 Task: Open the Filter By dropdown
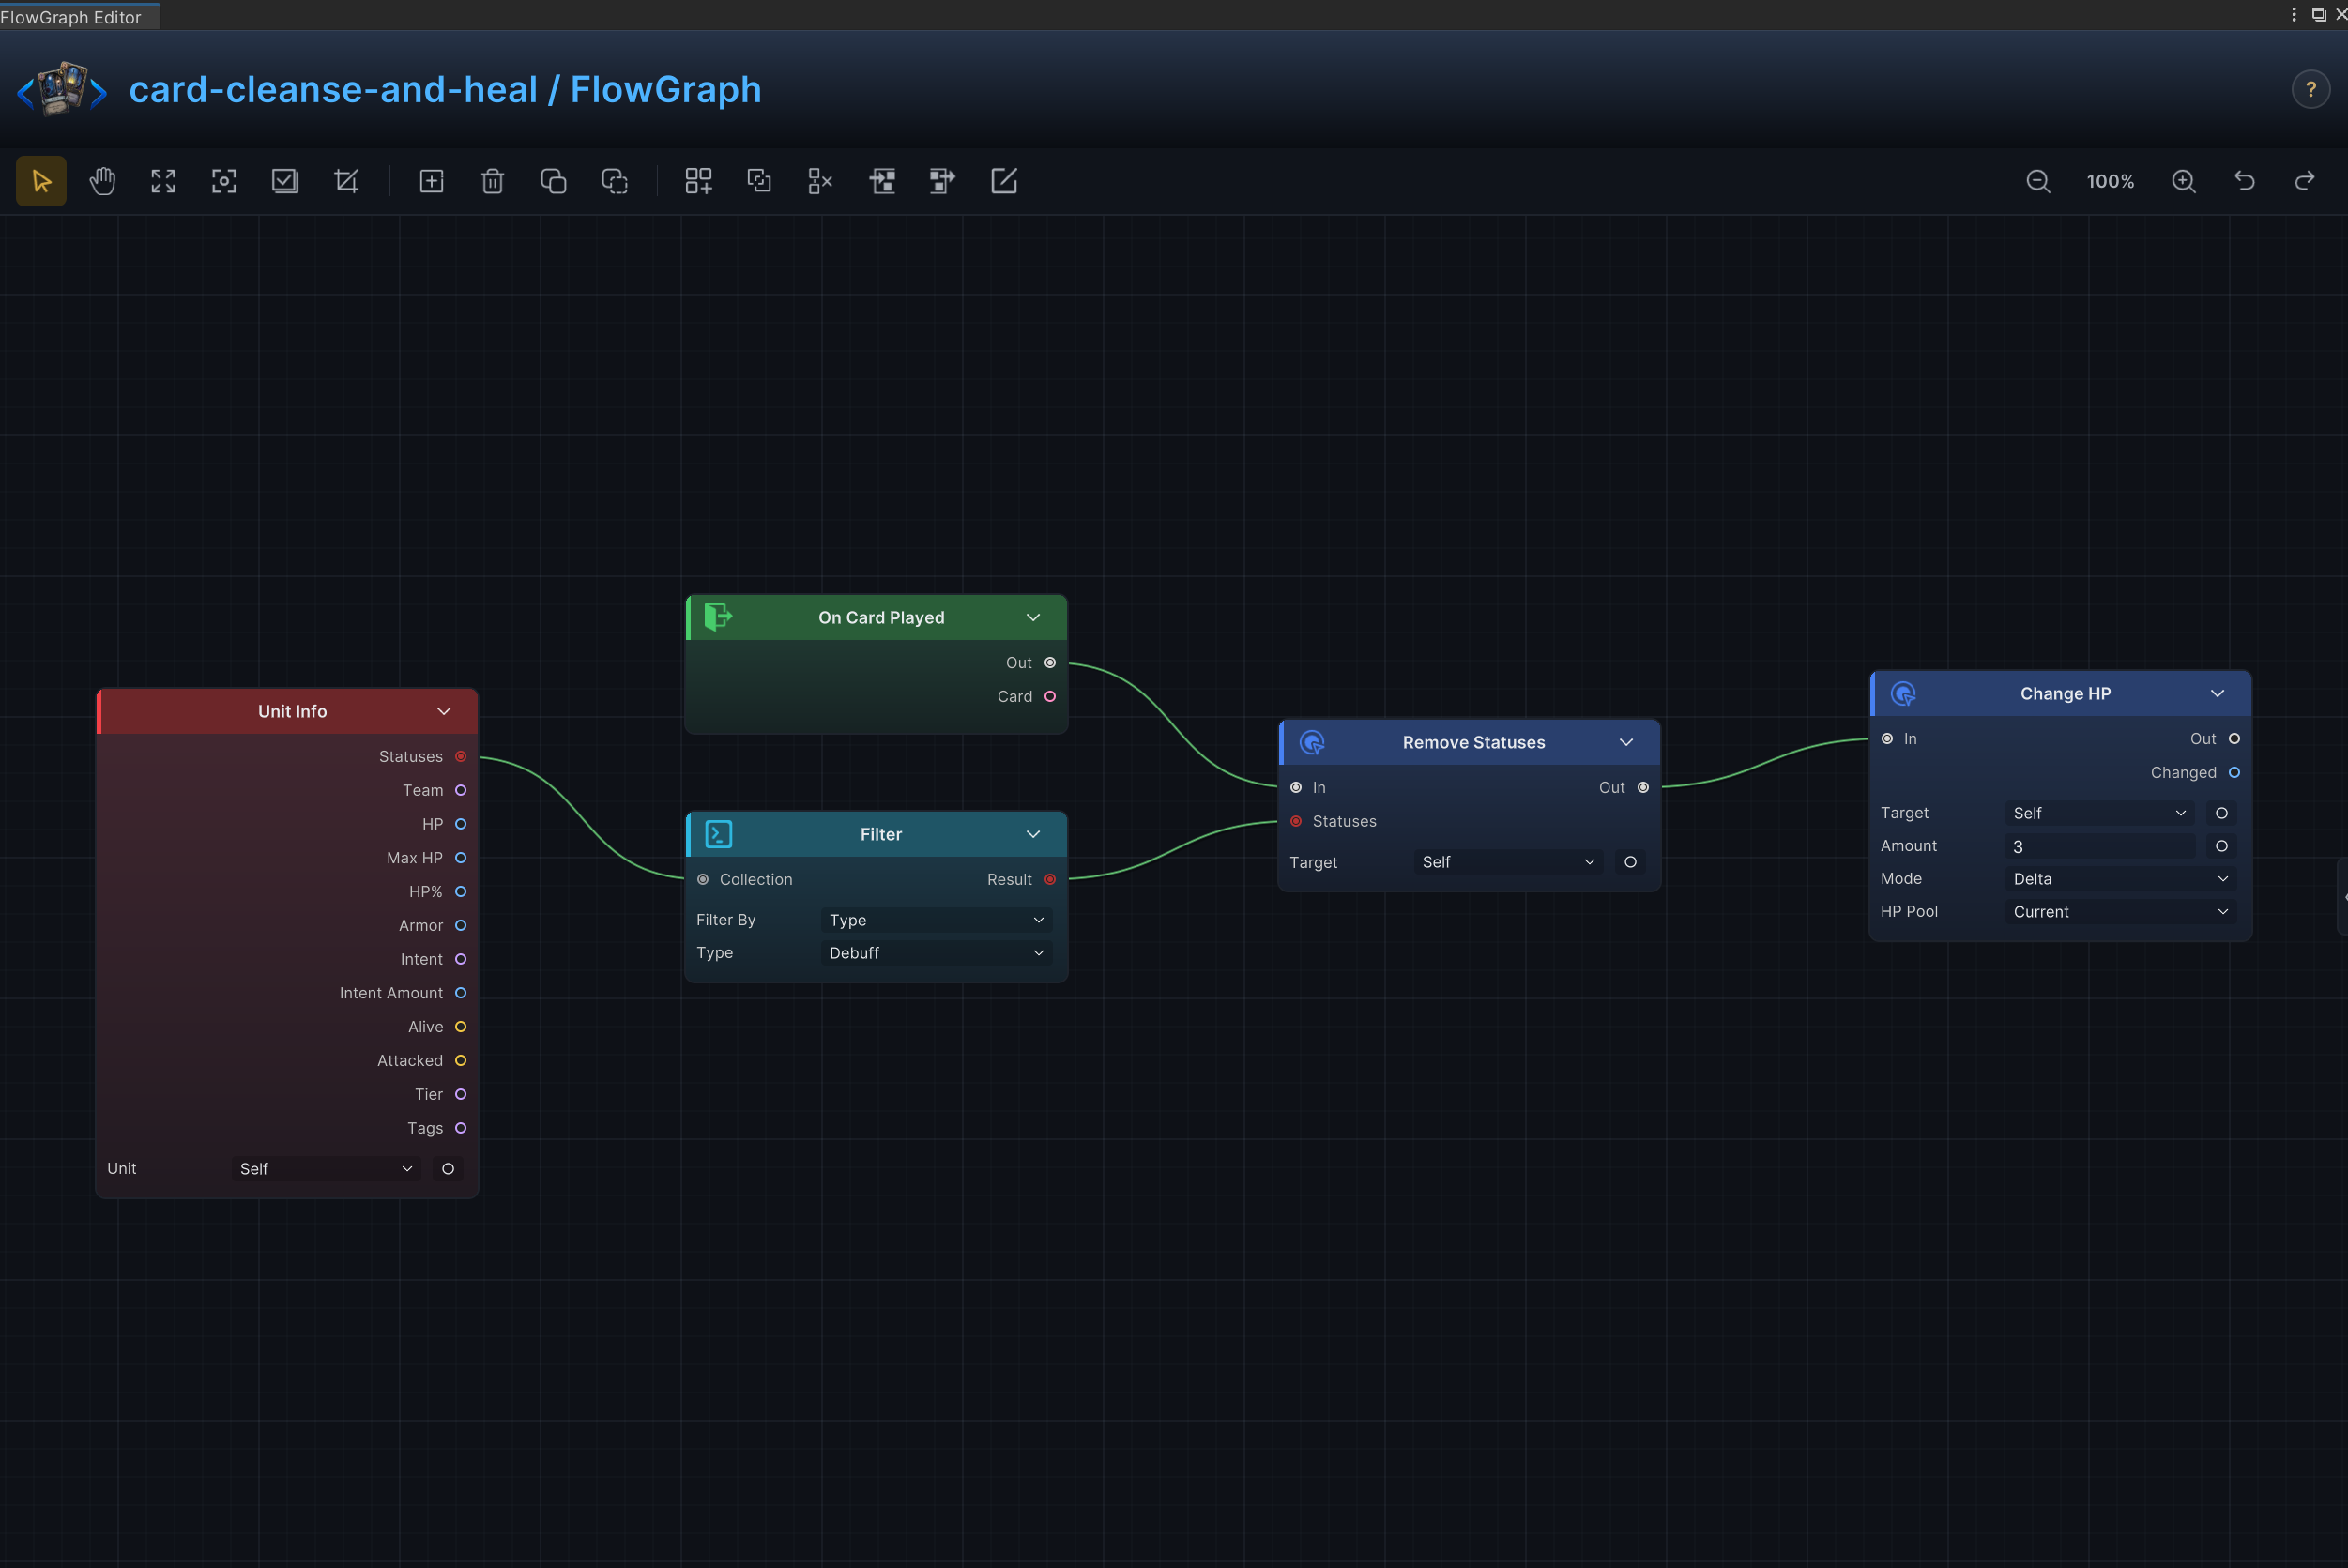pyautogui.click(x=936, y=920)
